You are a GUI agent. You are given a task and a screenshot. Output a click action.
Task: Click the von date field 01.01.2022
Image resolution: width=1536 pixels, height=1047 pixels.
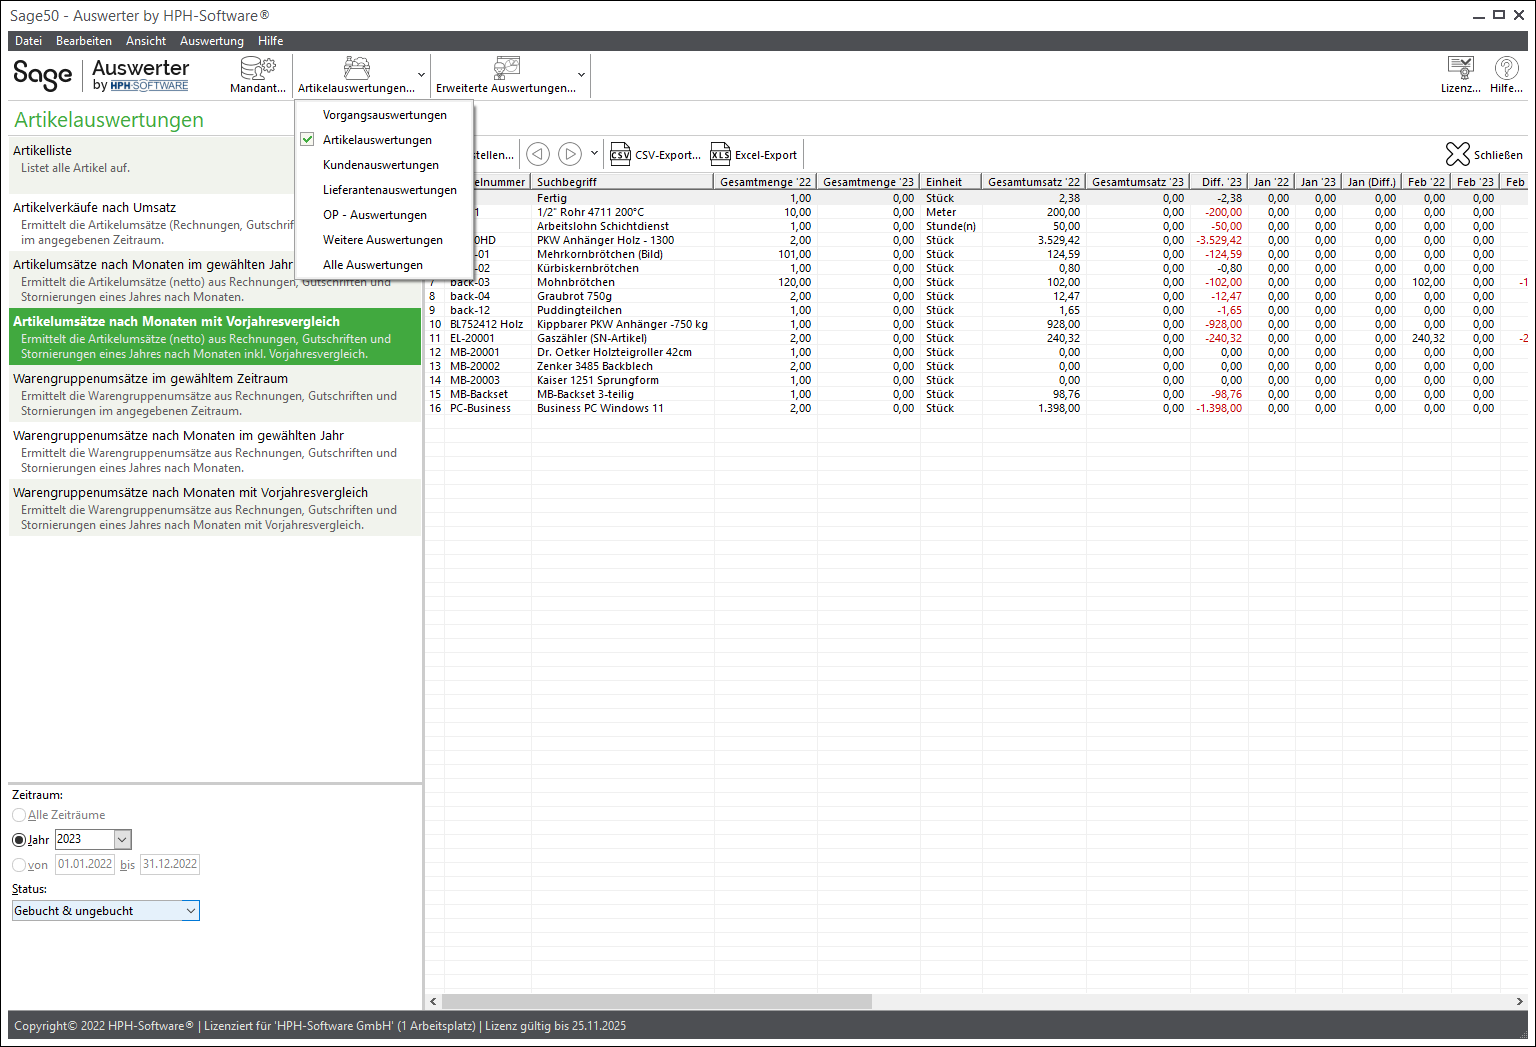pyautogui.click(x=85, y=864)
